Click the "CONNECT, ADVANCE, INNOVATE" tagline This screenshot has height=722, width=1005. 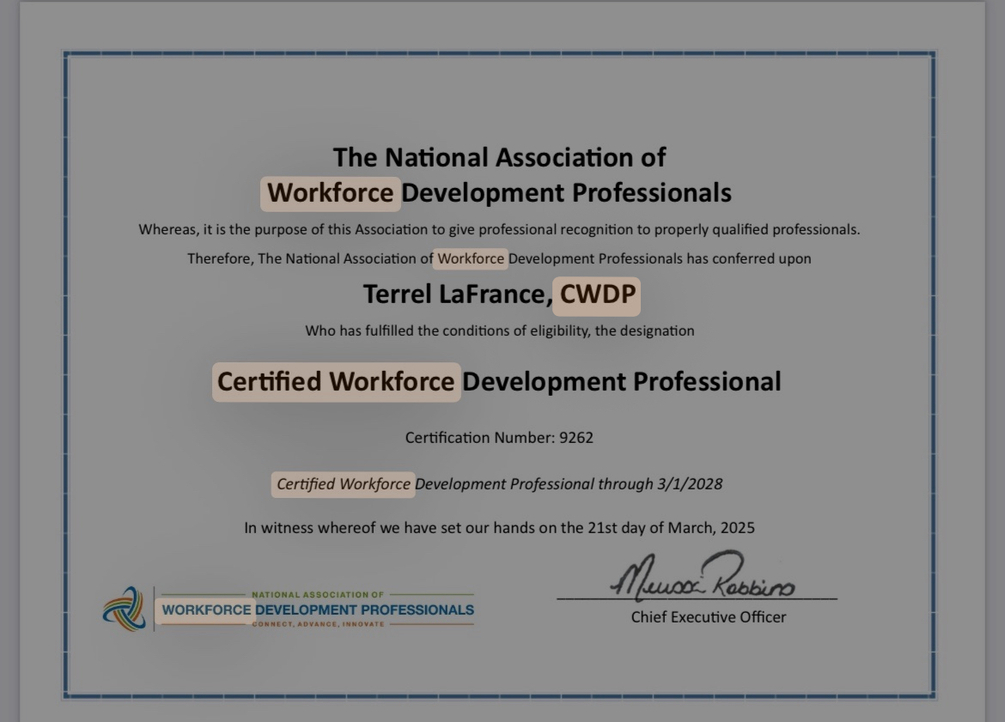click(x=318, y=624)
